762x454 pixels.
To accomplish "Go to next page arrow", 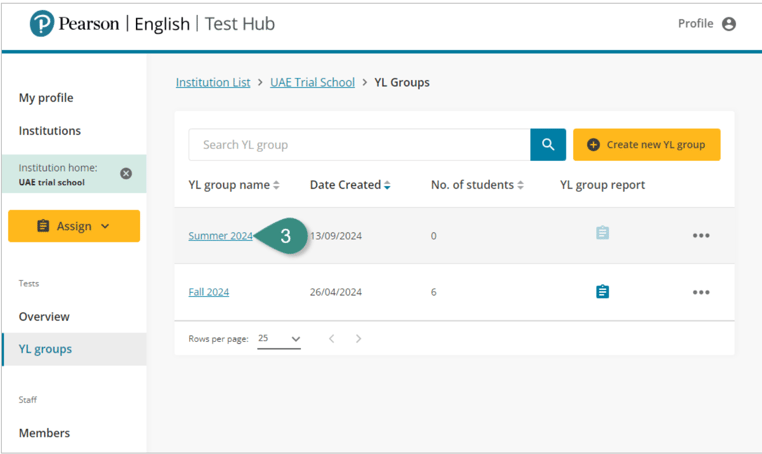I will (359, 339).
